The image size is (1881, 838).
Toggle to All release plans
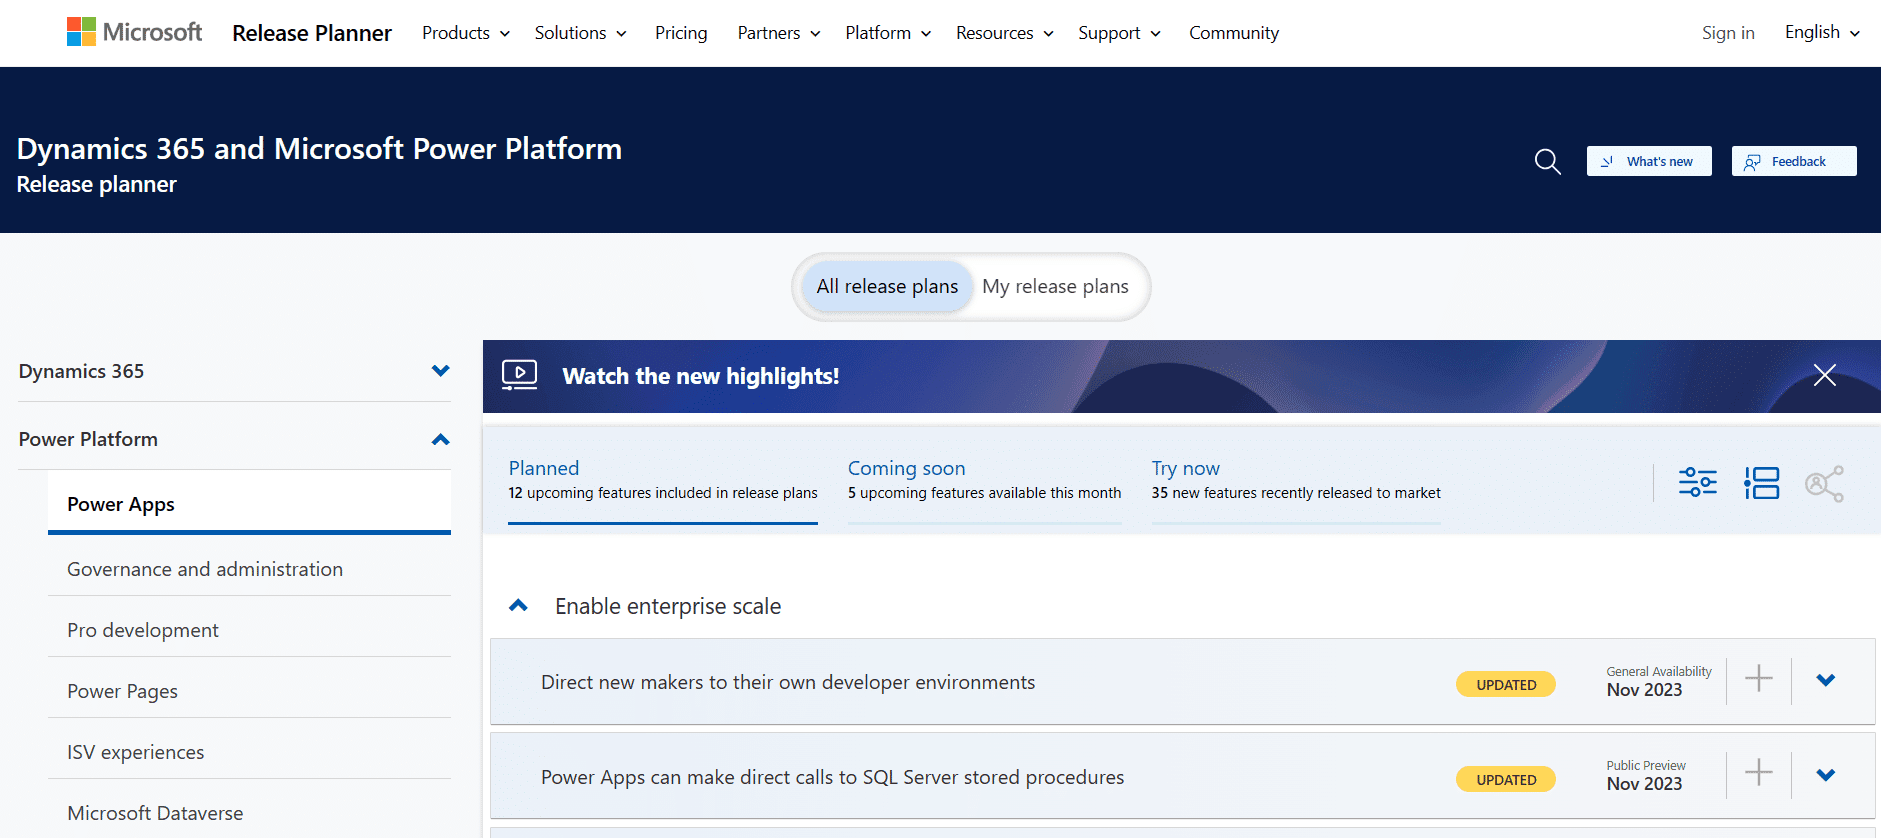tap(886, 287)
